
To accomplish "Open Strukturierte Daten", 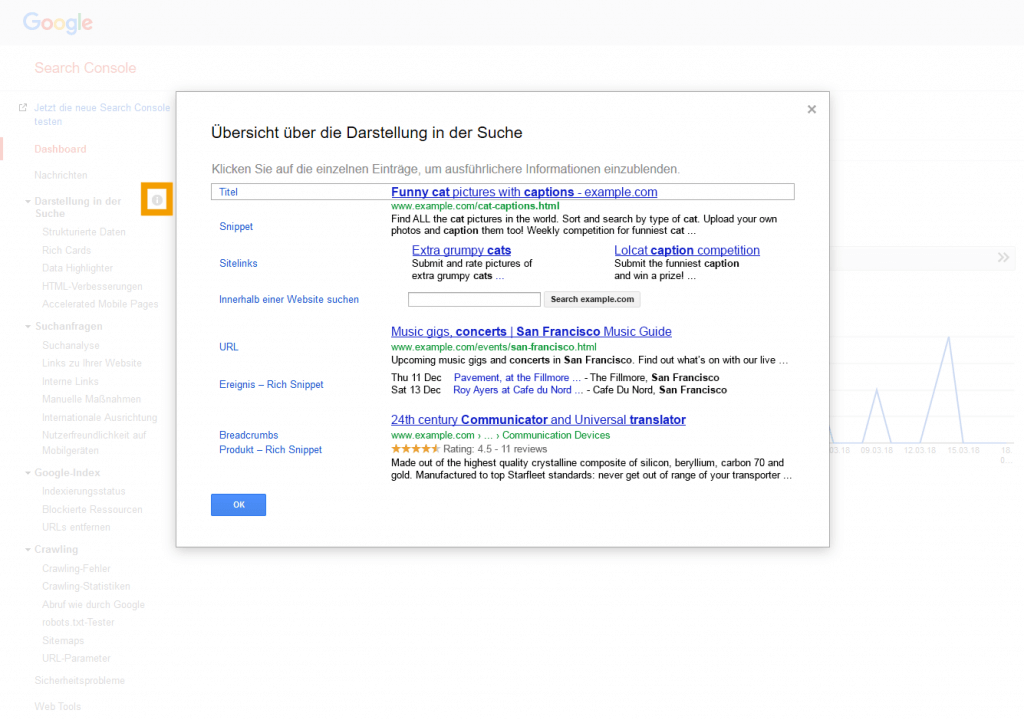I will click(x=84, y=232).
